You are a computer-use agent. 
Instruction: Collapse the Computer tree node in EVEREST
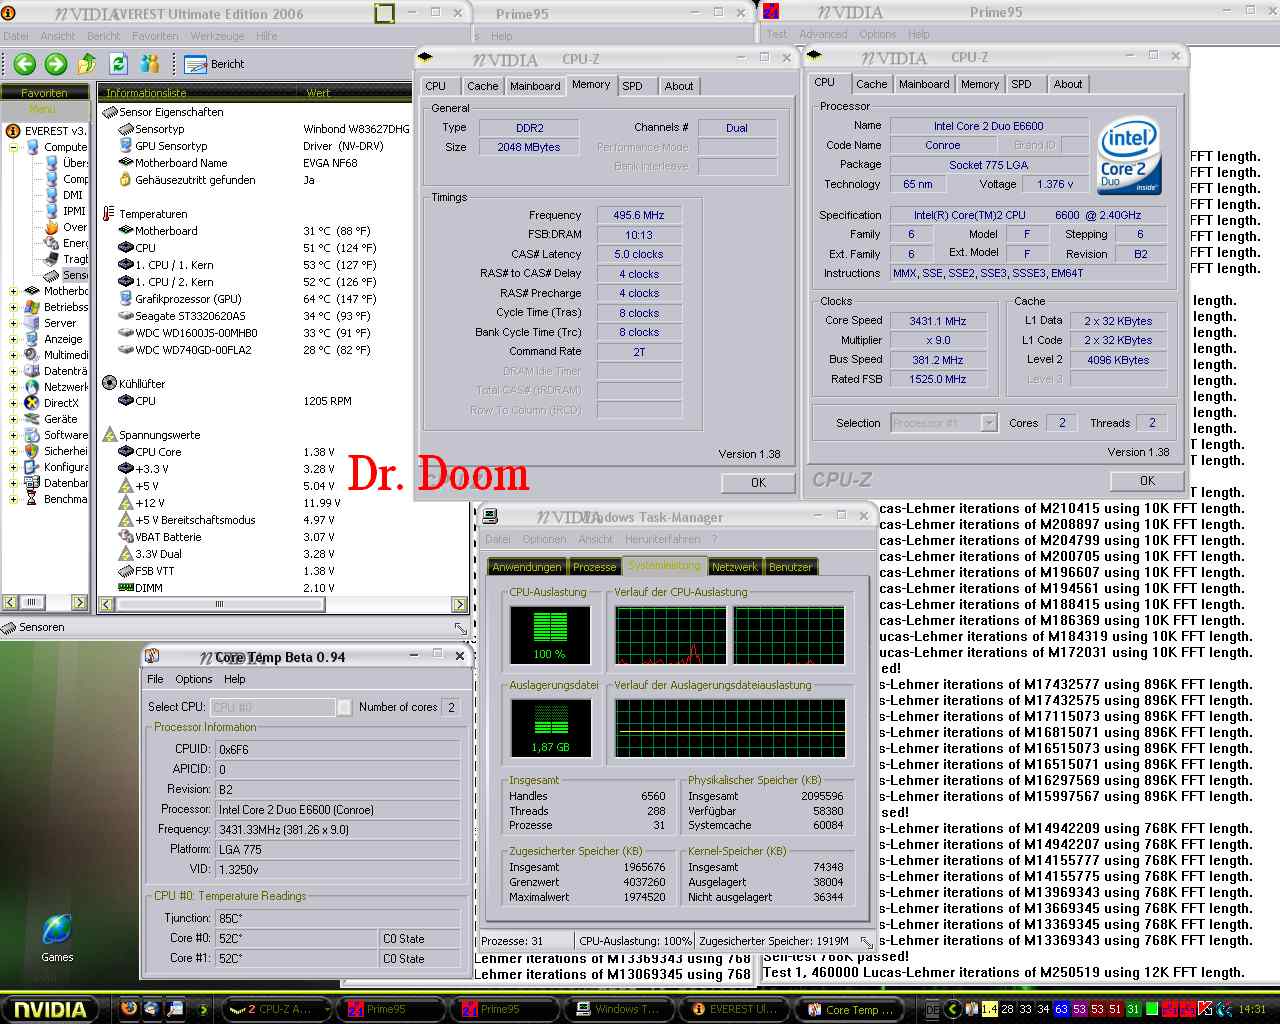pyautogui.click(x=14, y=147)
